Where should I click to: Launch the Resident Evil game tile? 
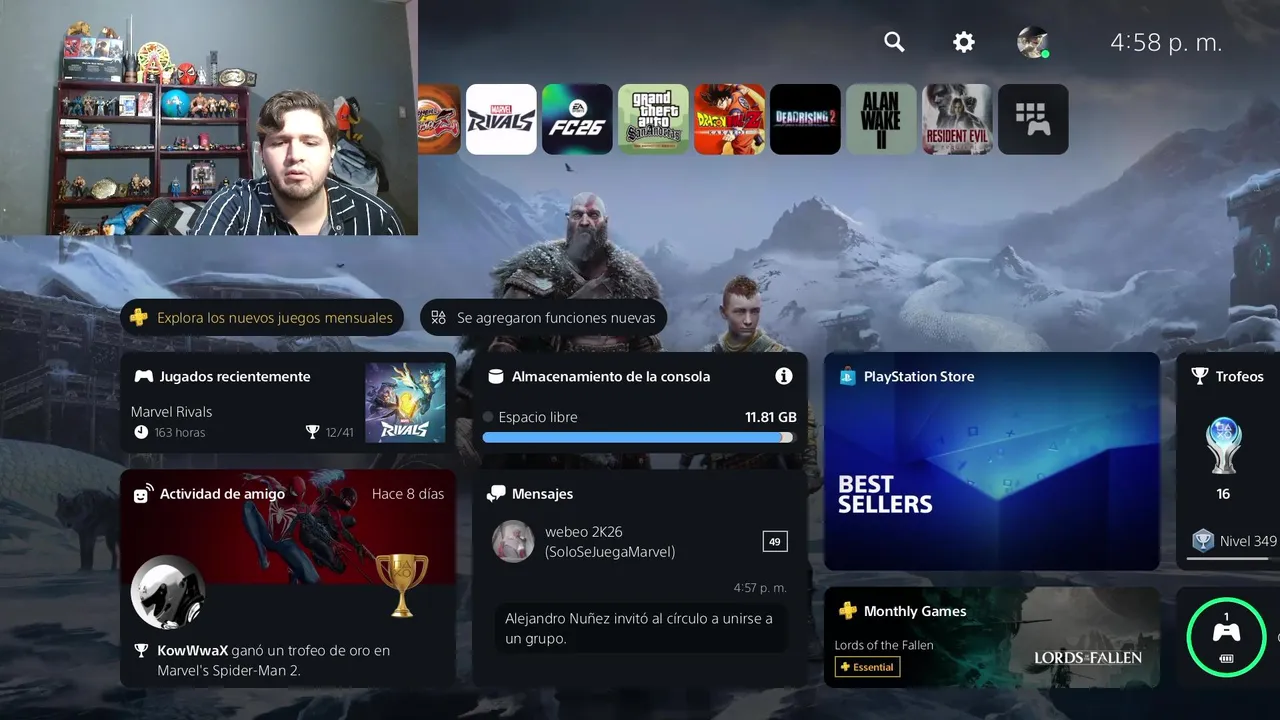point(958,119)
